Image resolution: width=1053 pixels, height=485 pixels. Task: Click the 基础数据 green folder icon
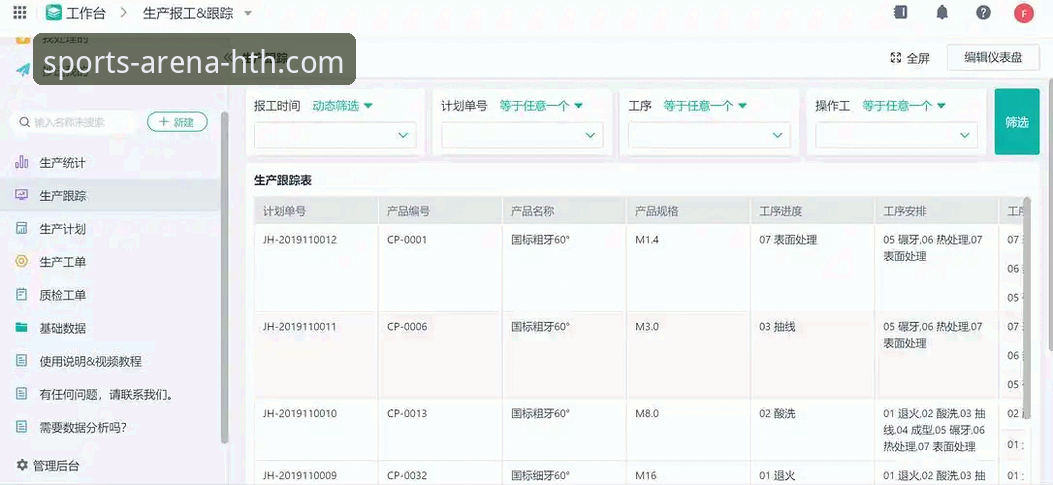point(21,327)
